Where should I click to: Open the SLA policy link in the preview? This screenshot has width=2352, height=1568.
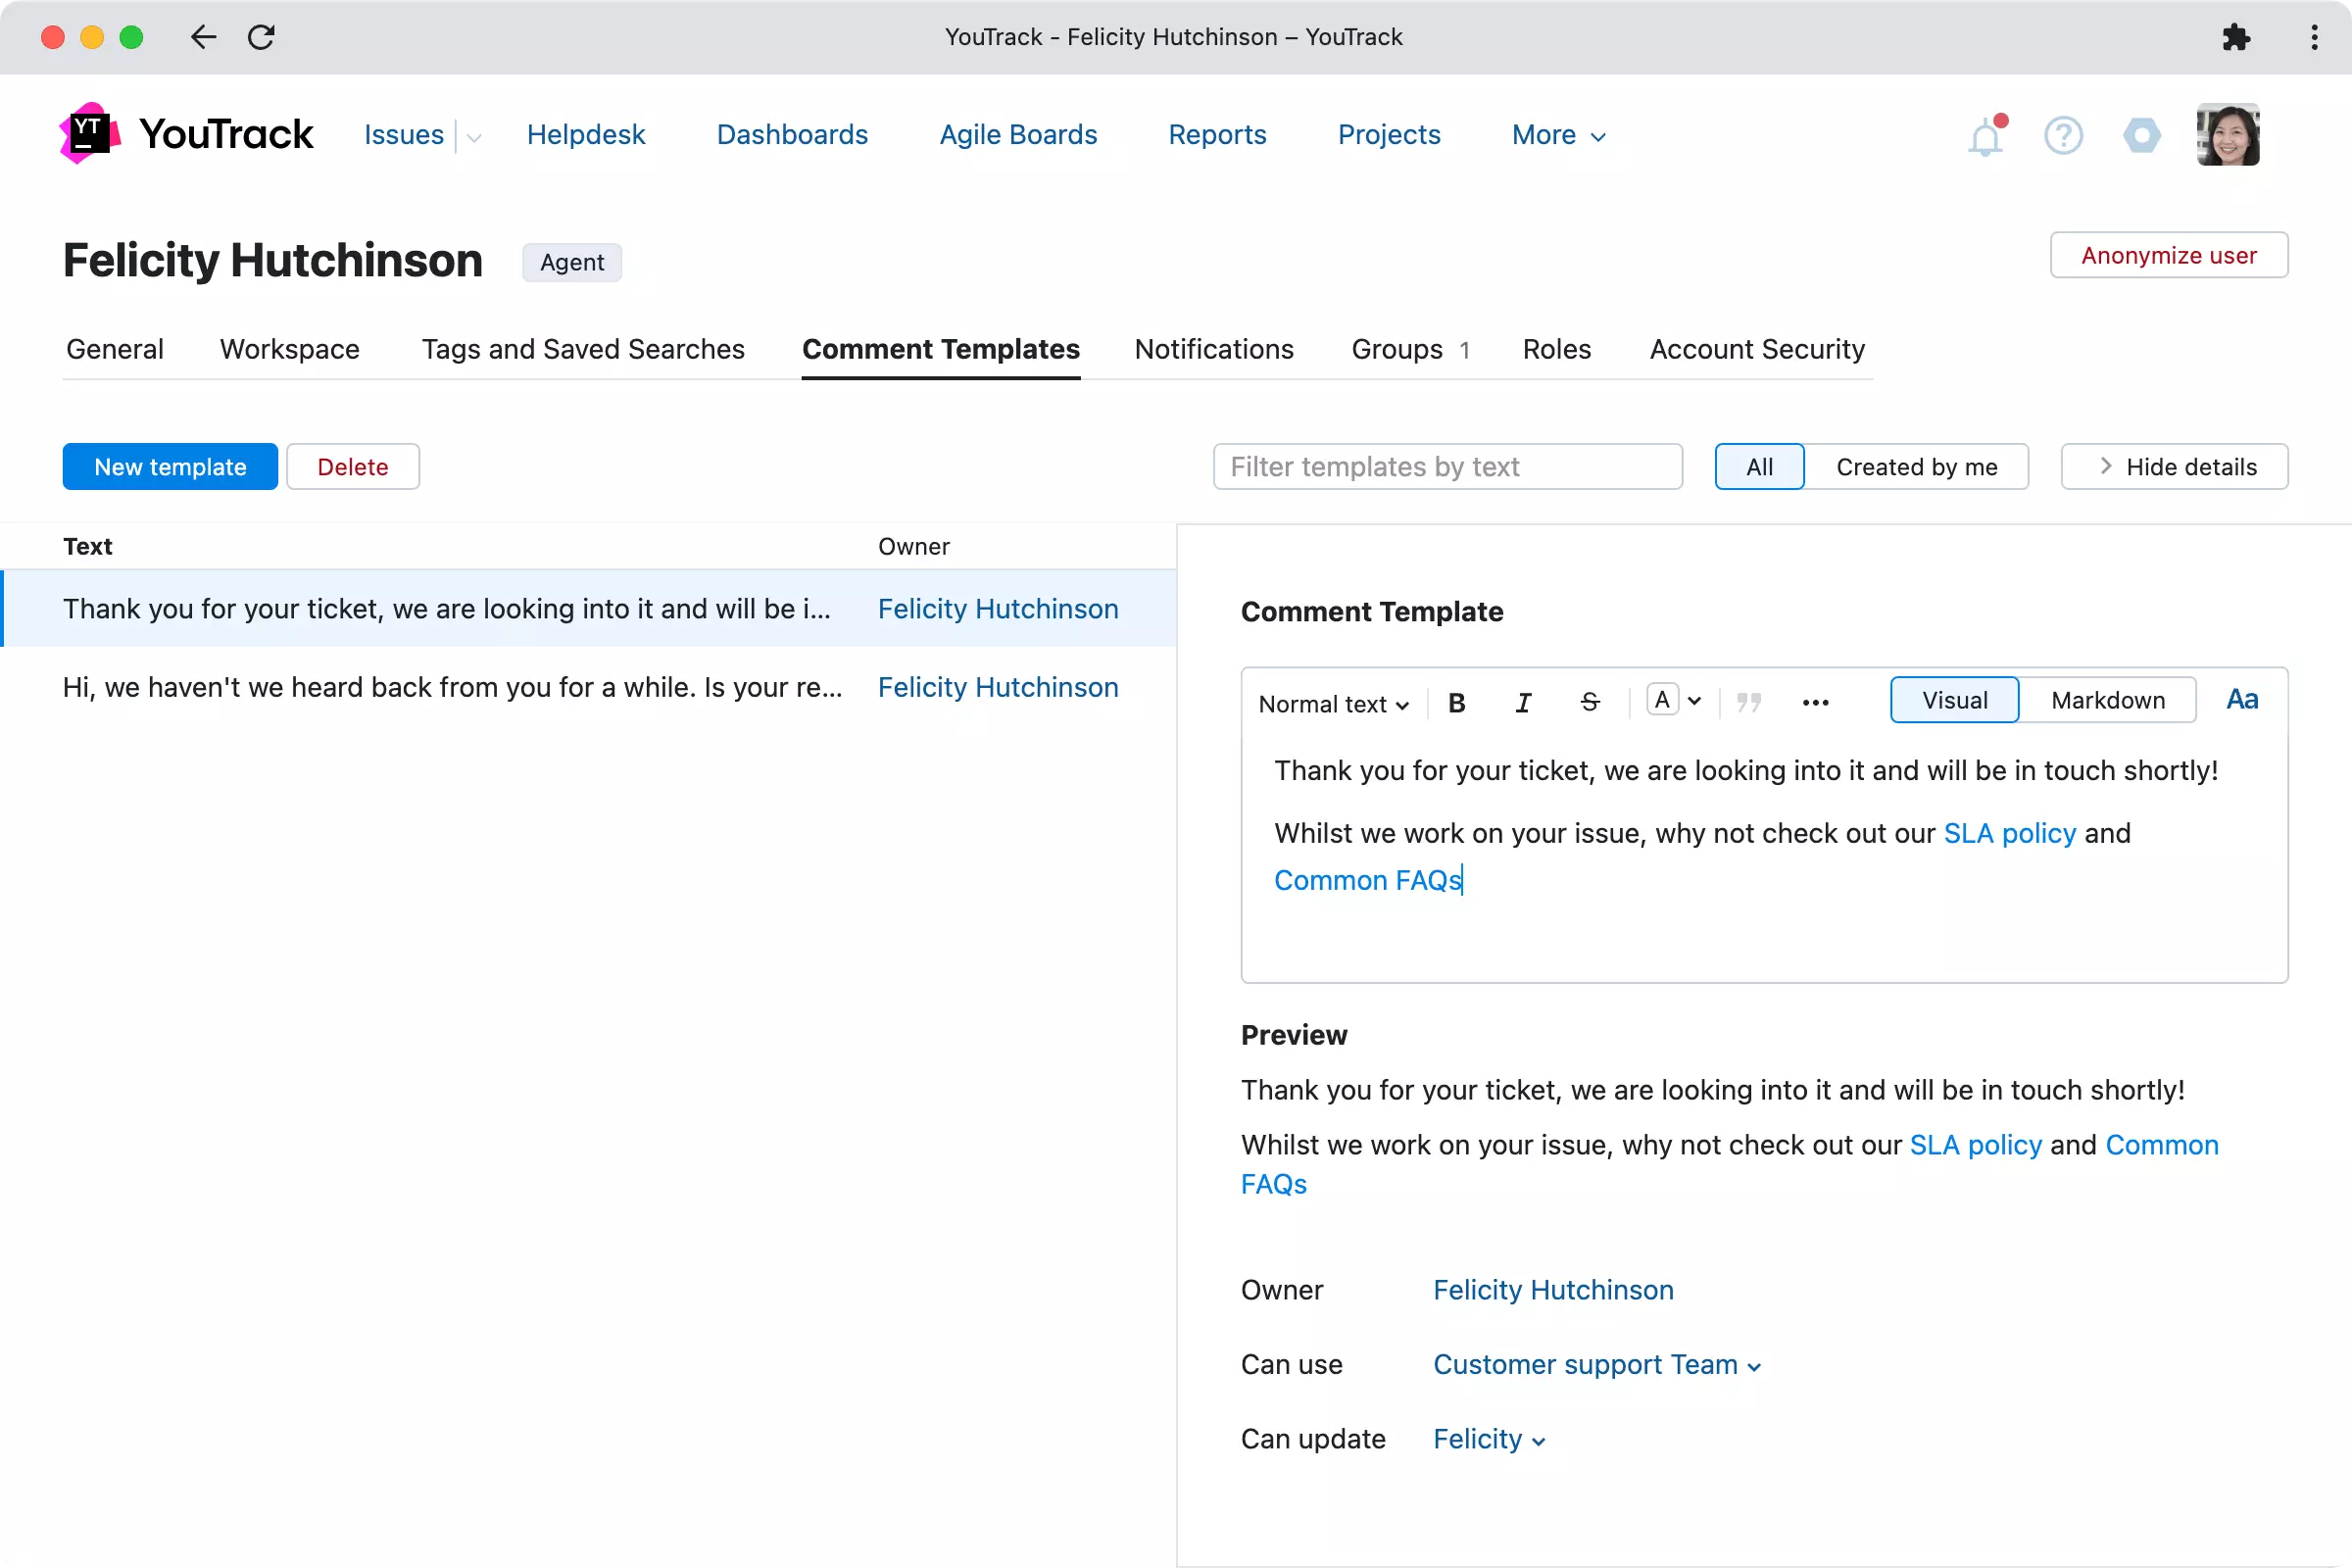pos(1975,1145)
